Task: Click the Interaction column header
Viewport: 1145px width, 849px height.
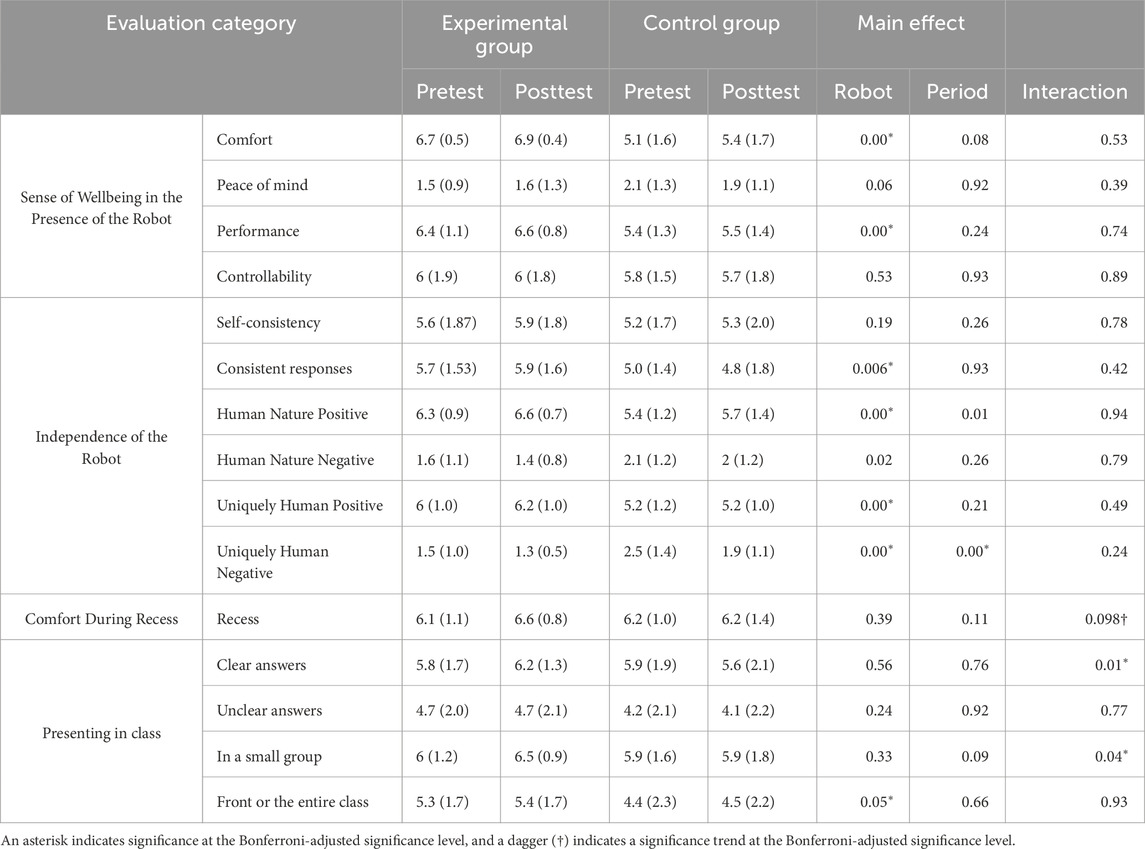Action: 1074,92
